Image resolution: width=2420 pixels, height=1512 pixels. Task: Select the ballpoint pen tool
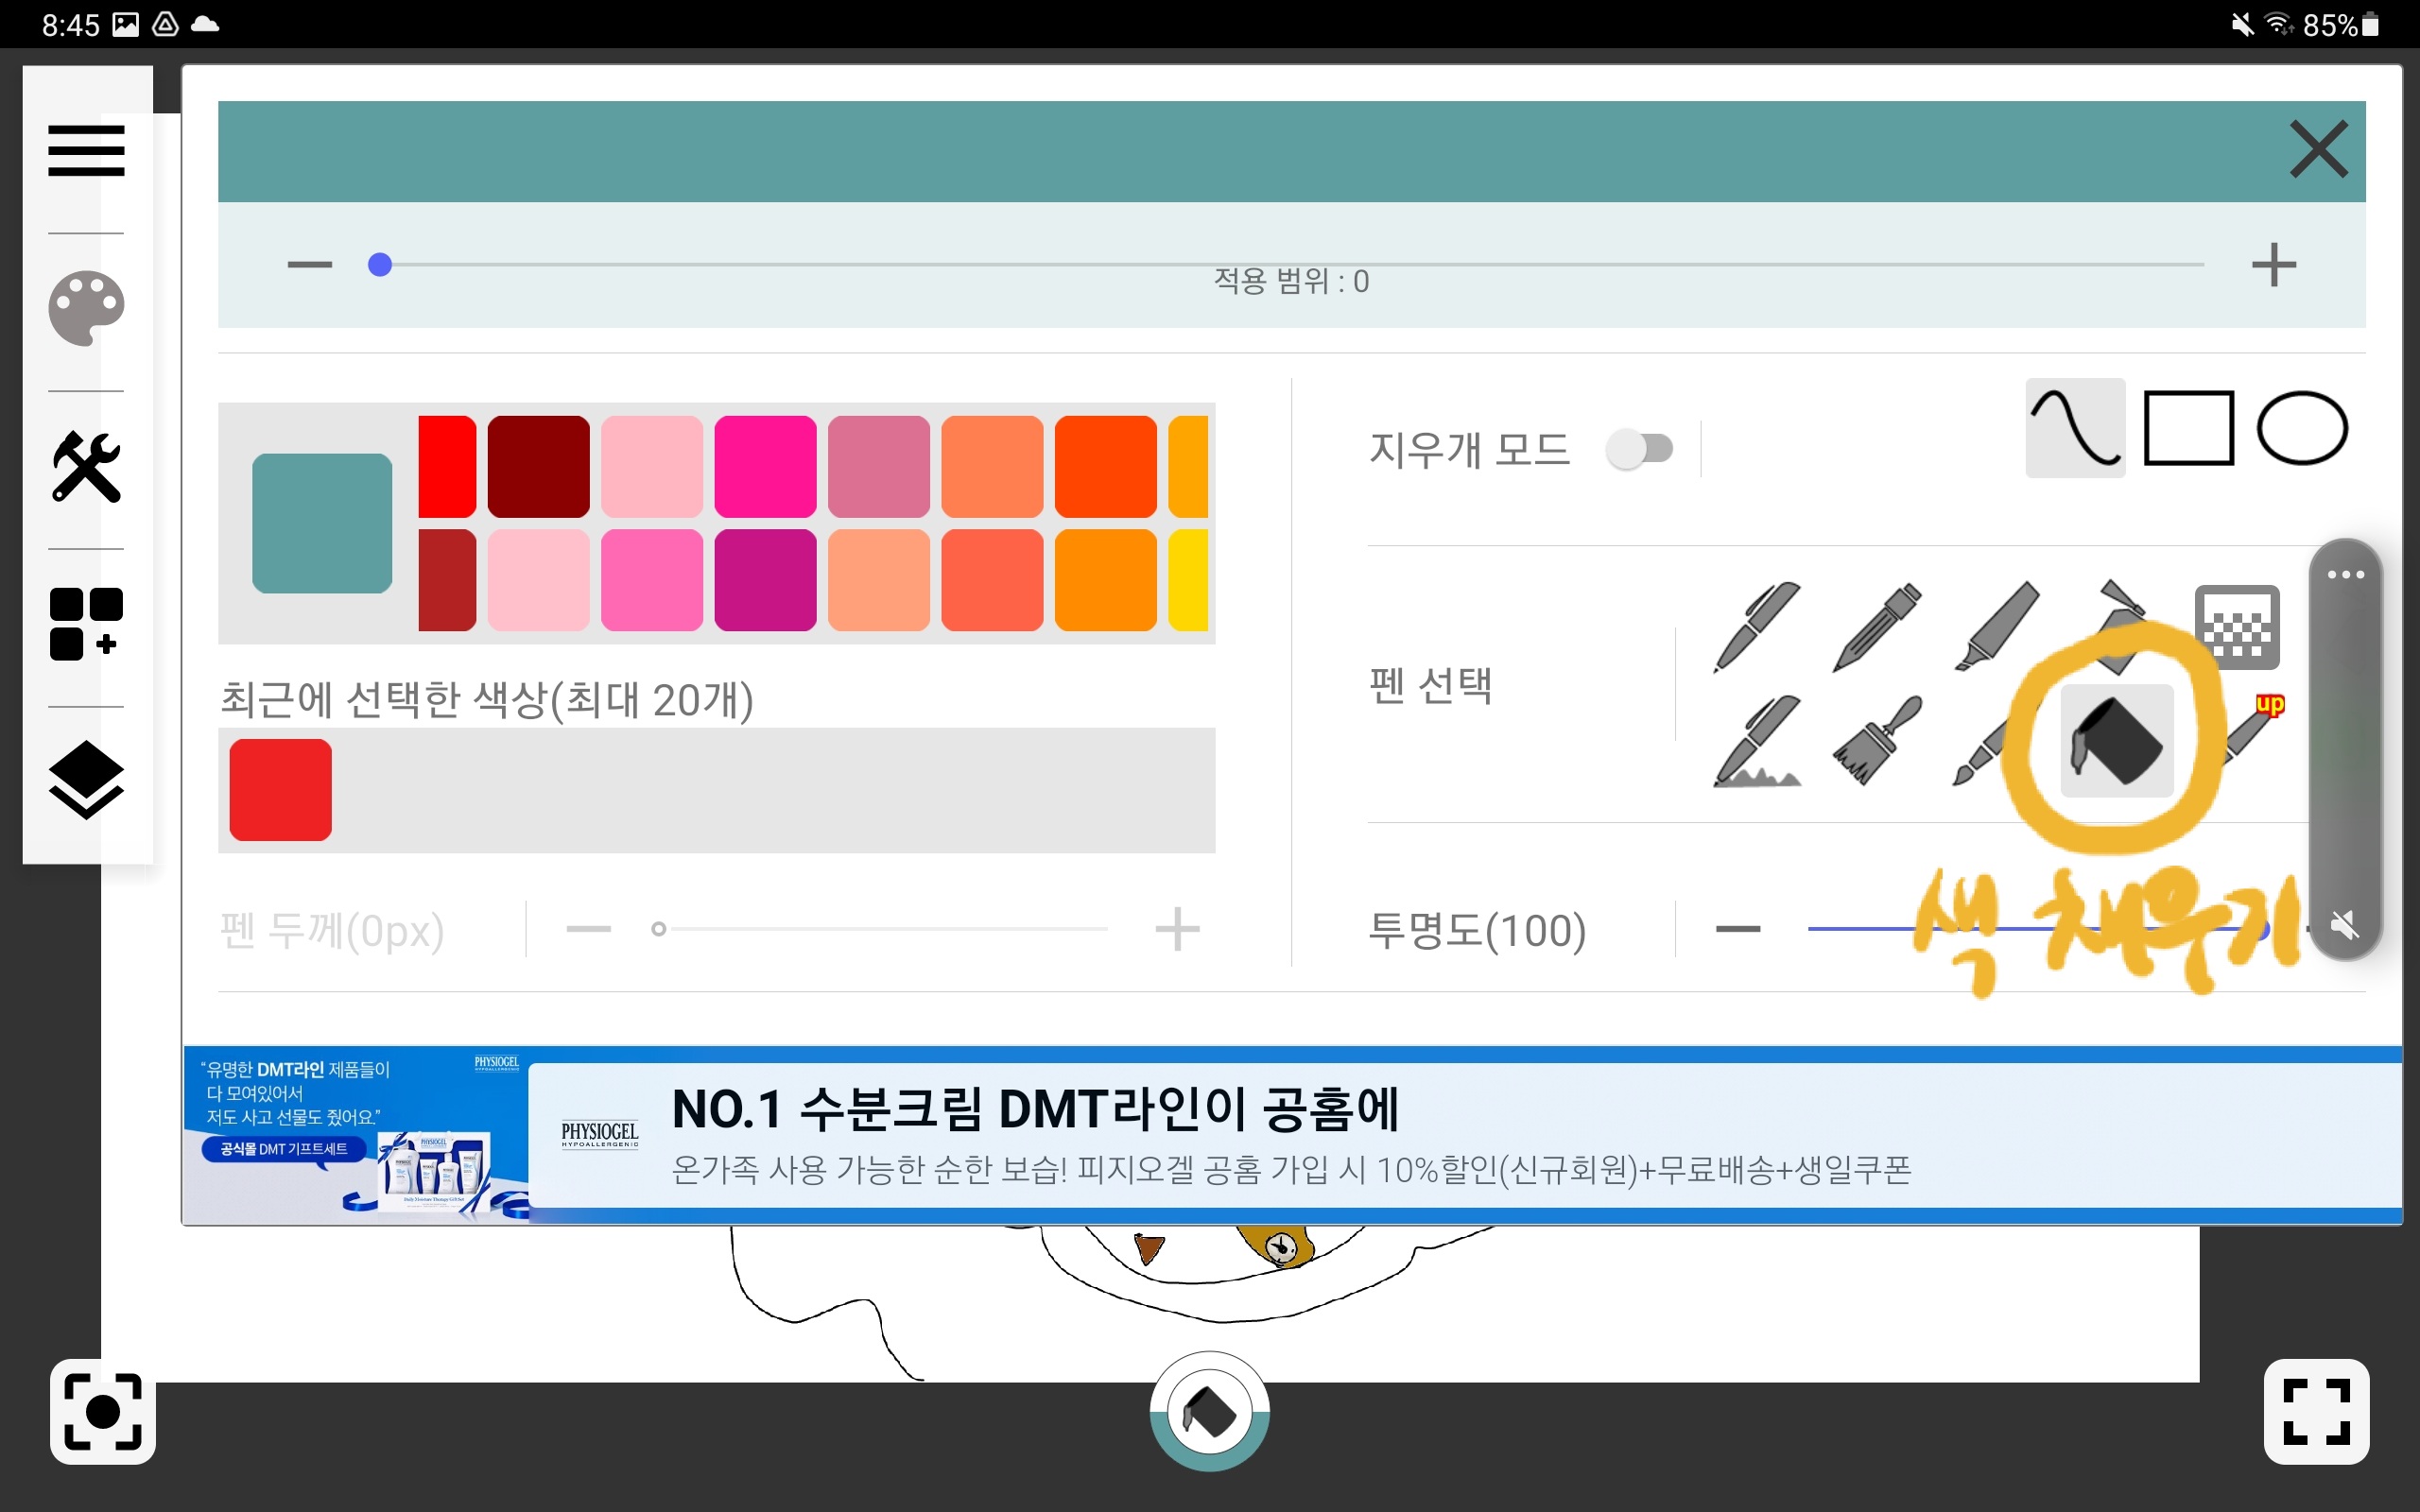(1757, 626)
